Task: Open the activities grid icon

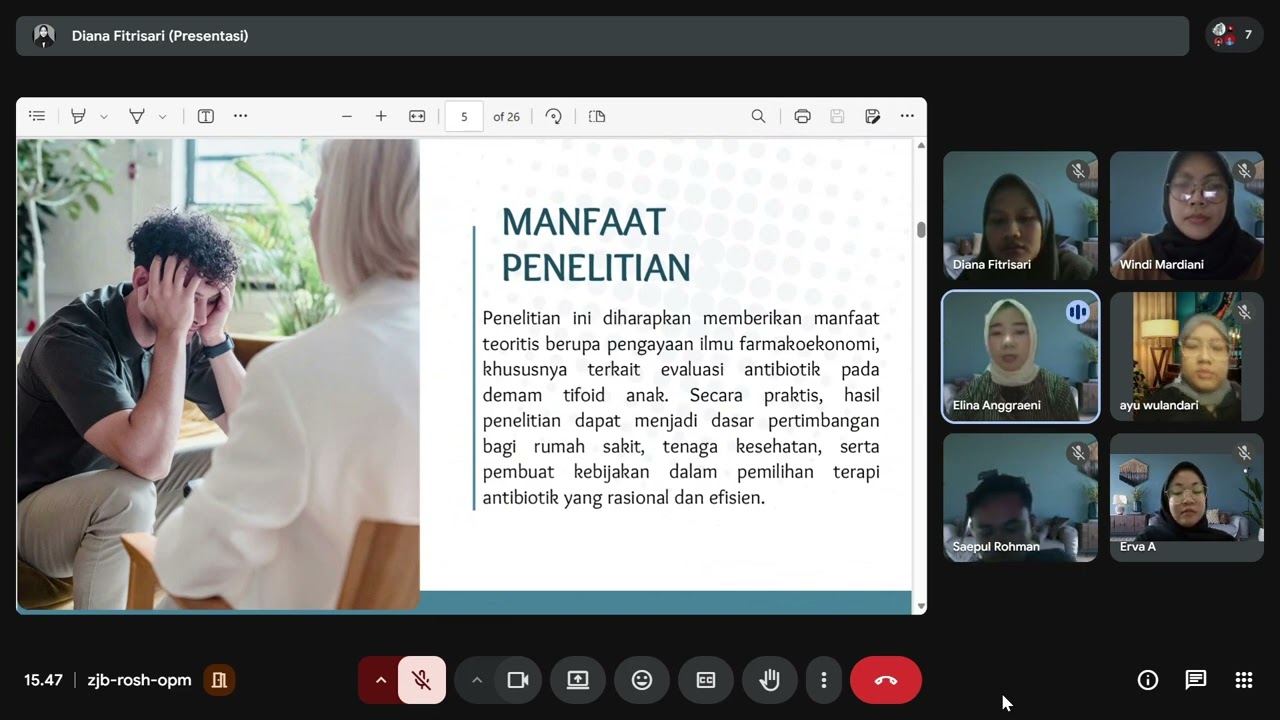Action: [1244, 680]
